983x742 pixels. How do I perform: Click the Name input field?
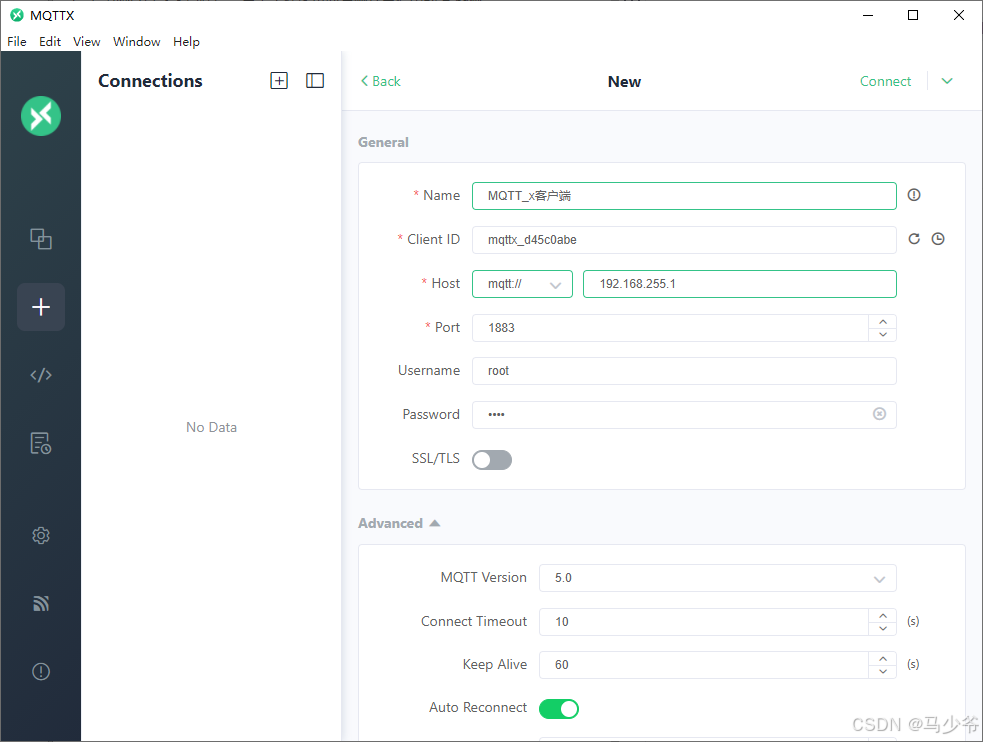(x=684, y=196)
